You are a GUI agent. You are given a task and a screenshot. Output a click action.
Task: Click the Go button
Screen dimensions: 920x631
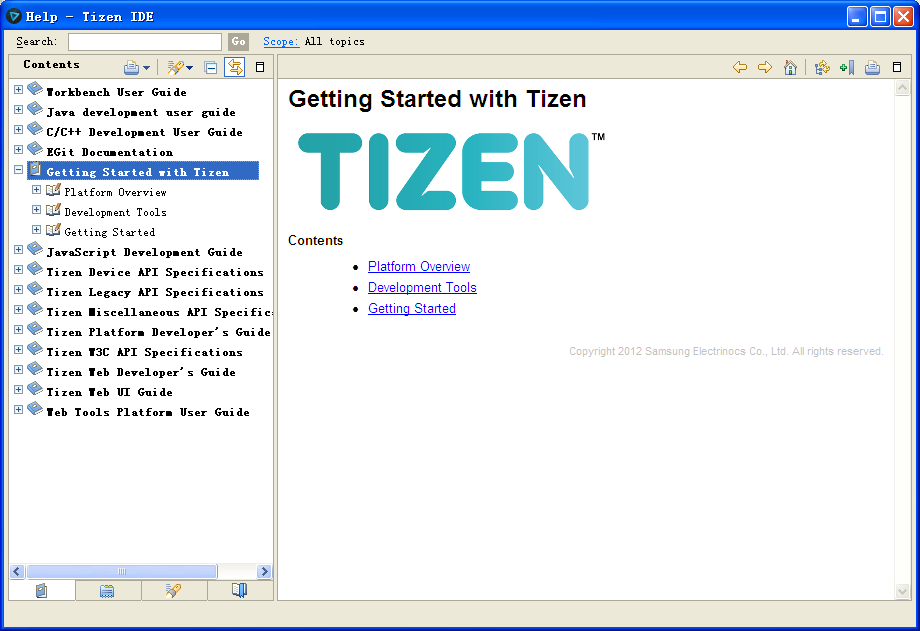(238, 42)
